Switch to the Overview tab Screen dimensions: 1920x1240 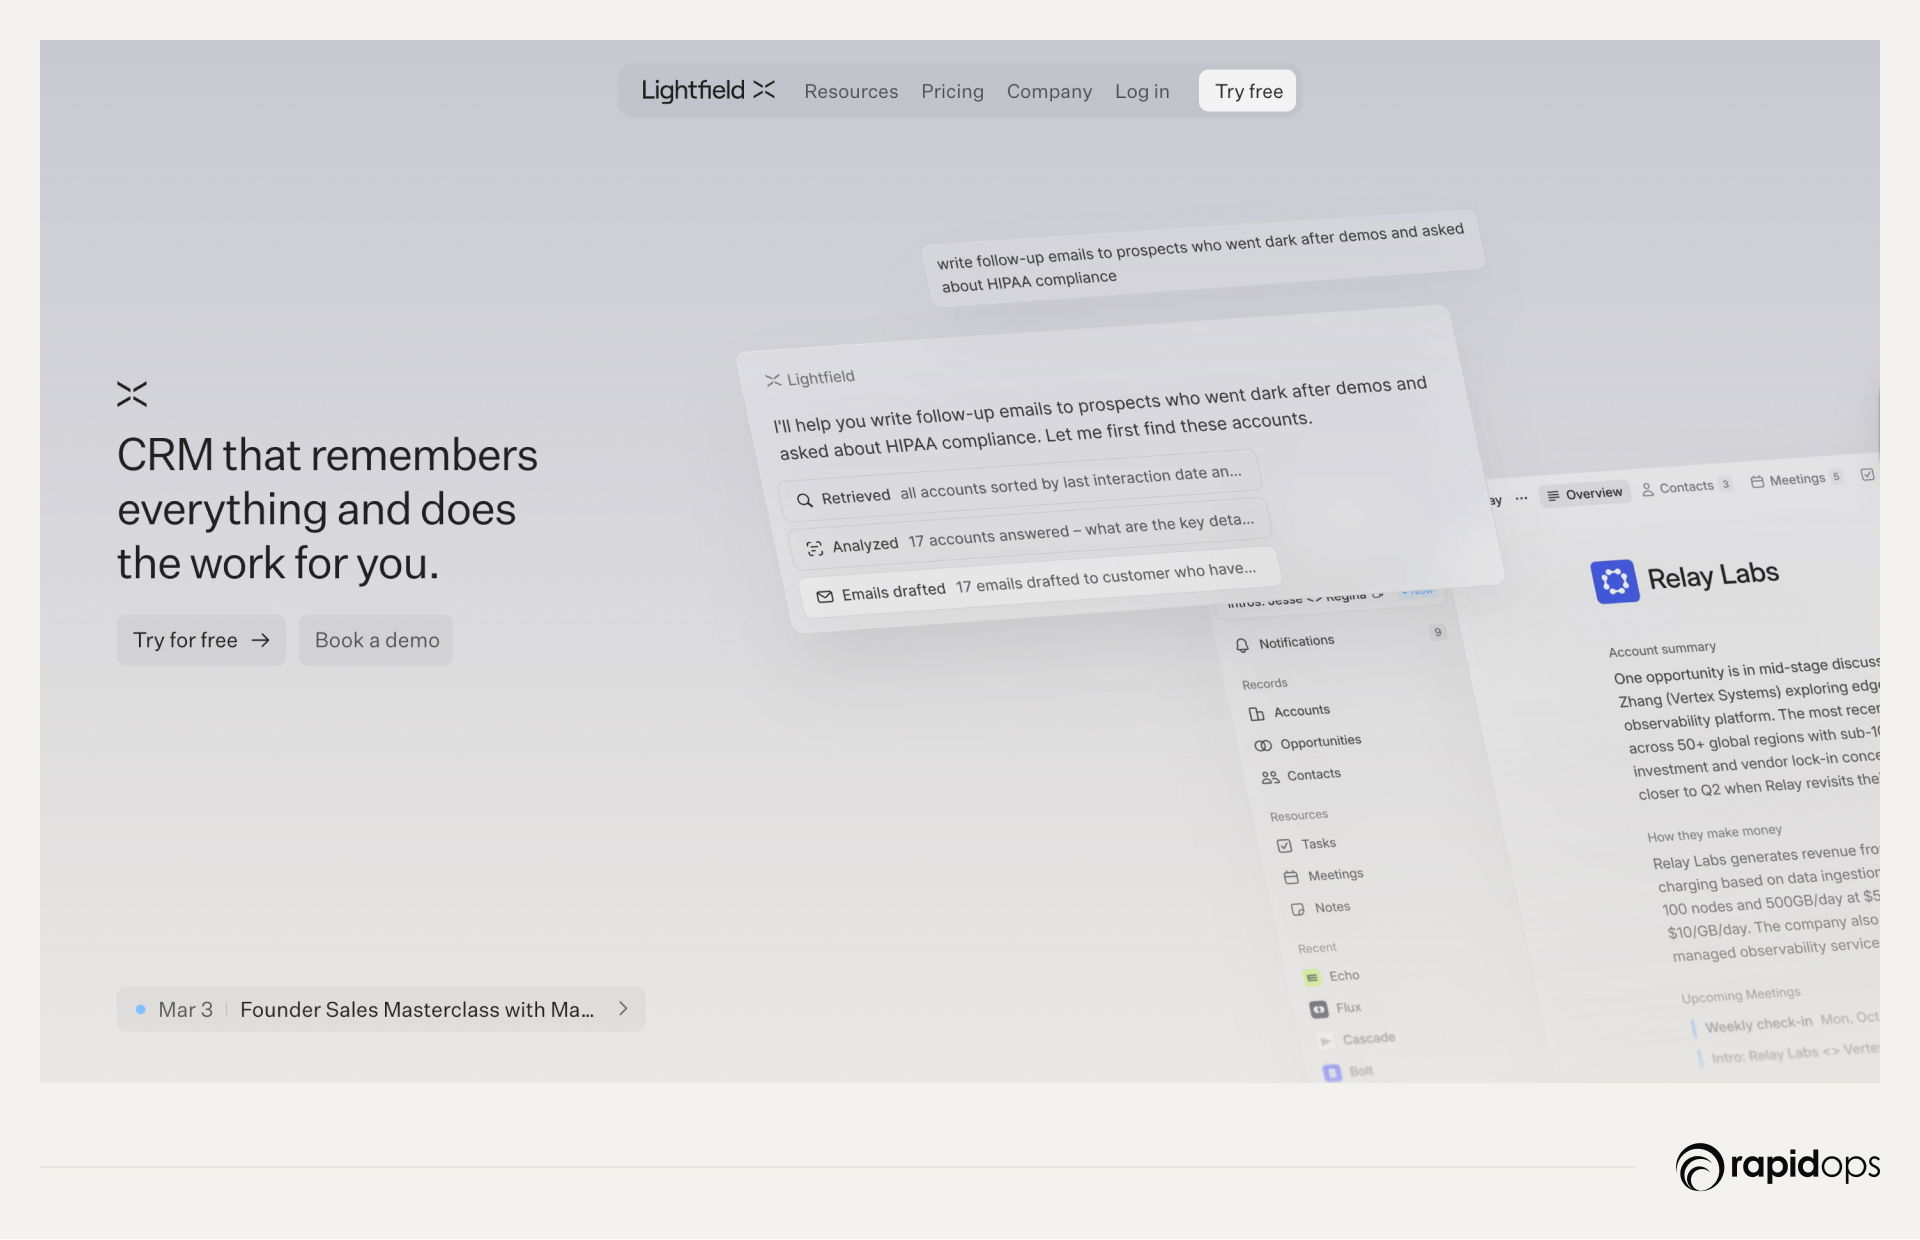1585,494
